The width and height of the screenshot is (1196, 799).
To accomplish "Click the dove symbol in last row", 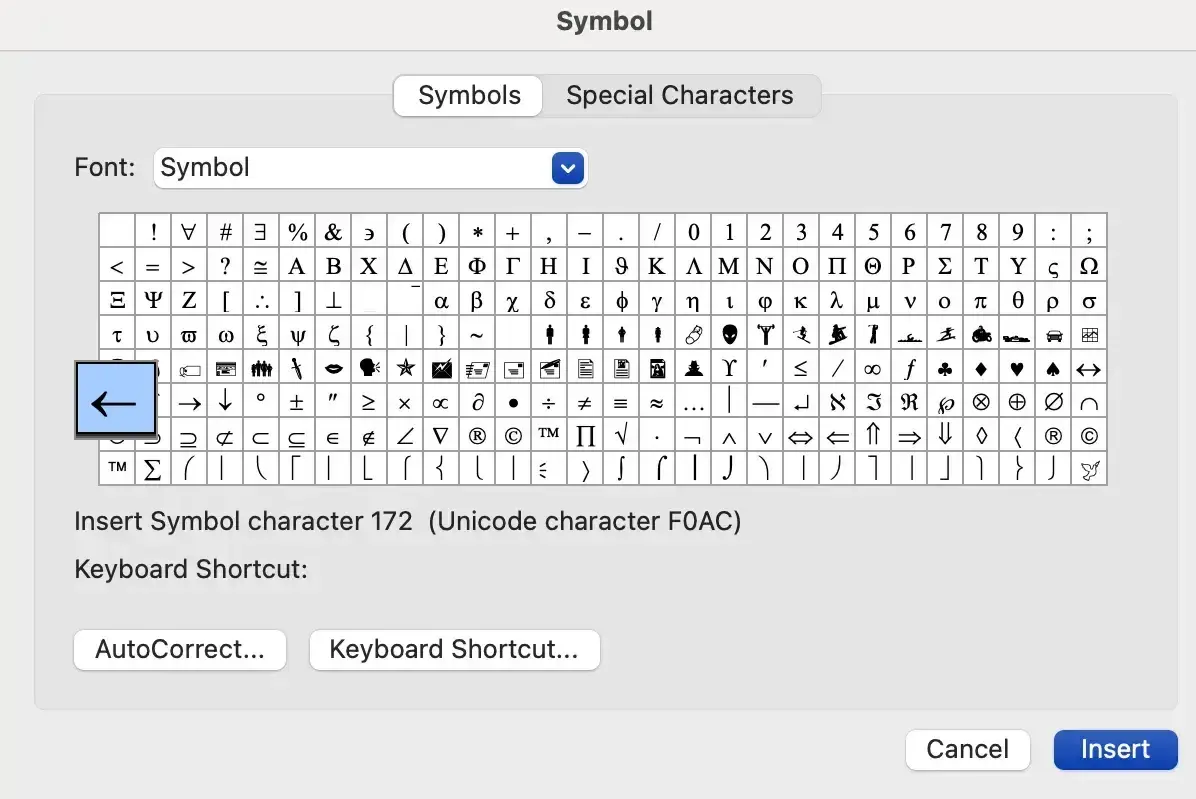I will pyautogui.click(x=1089, y=469).
